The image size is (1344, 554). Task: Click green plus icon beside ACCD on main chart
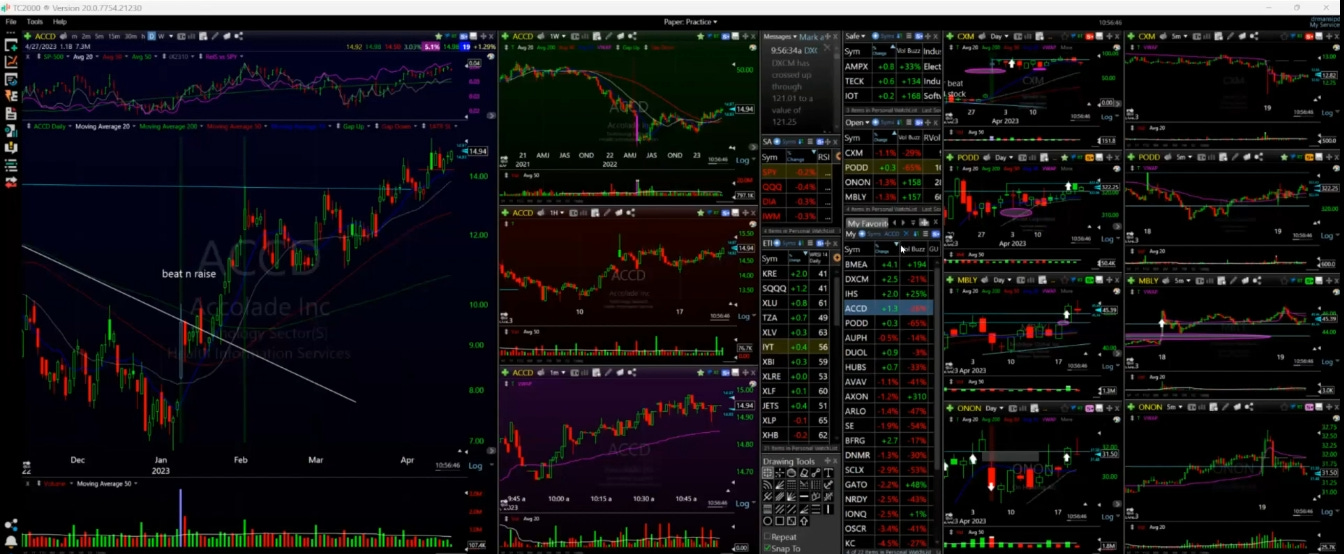[x=27, y=37]
